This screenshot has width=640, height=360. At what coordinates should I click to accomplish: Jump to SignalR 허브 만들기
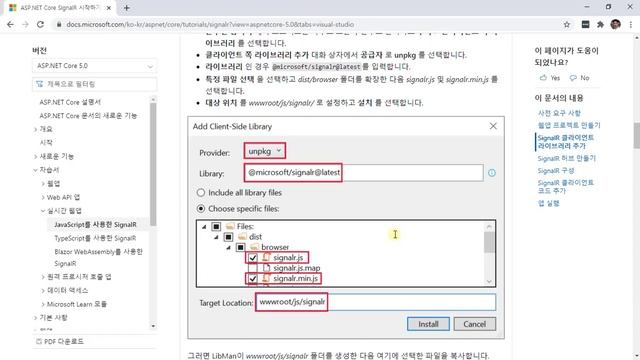567,158
